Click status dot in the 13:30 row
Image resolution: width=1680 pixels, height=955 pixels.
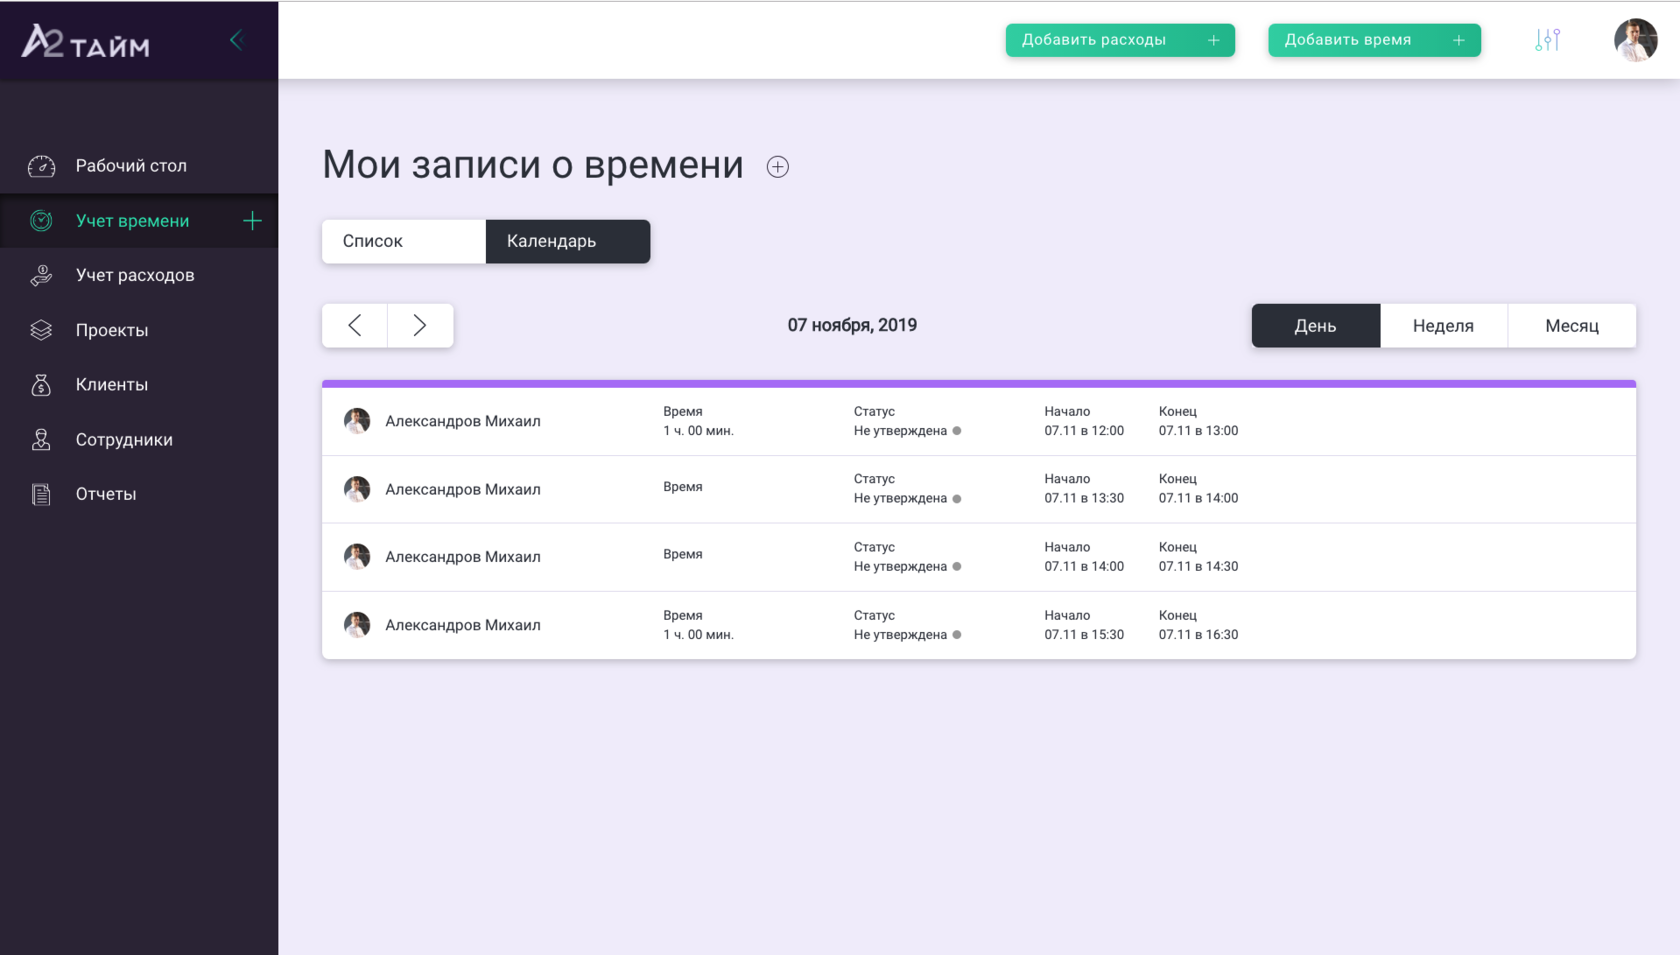[957, 499]
